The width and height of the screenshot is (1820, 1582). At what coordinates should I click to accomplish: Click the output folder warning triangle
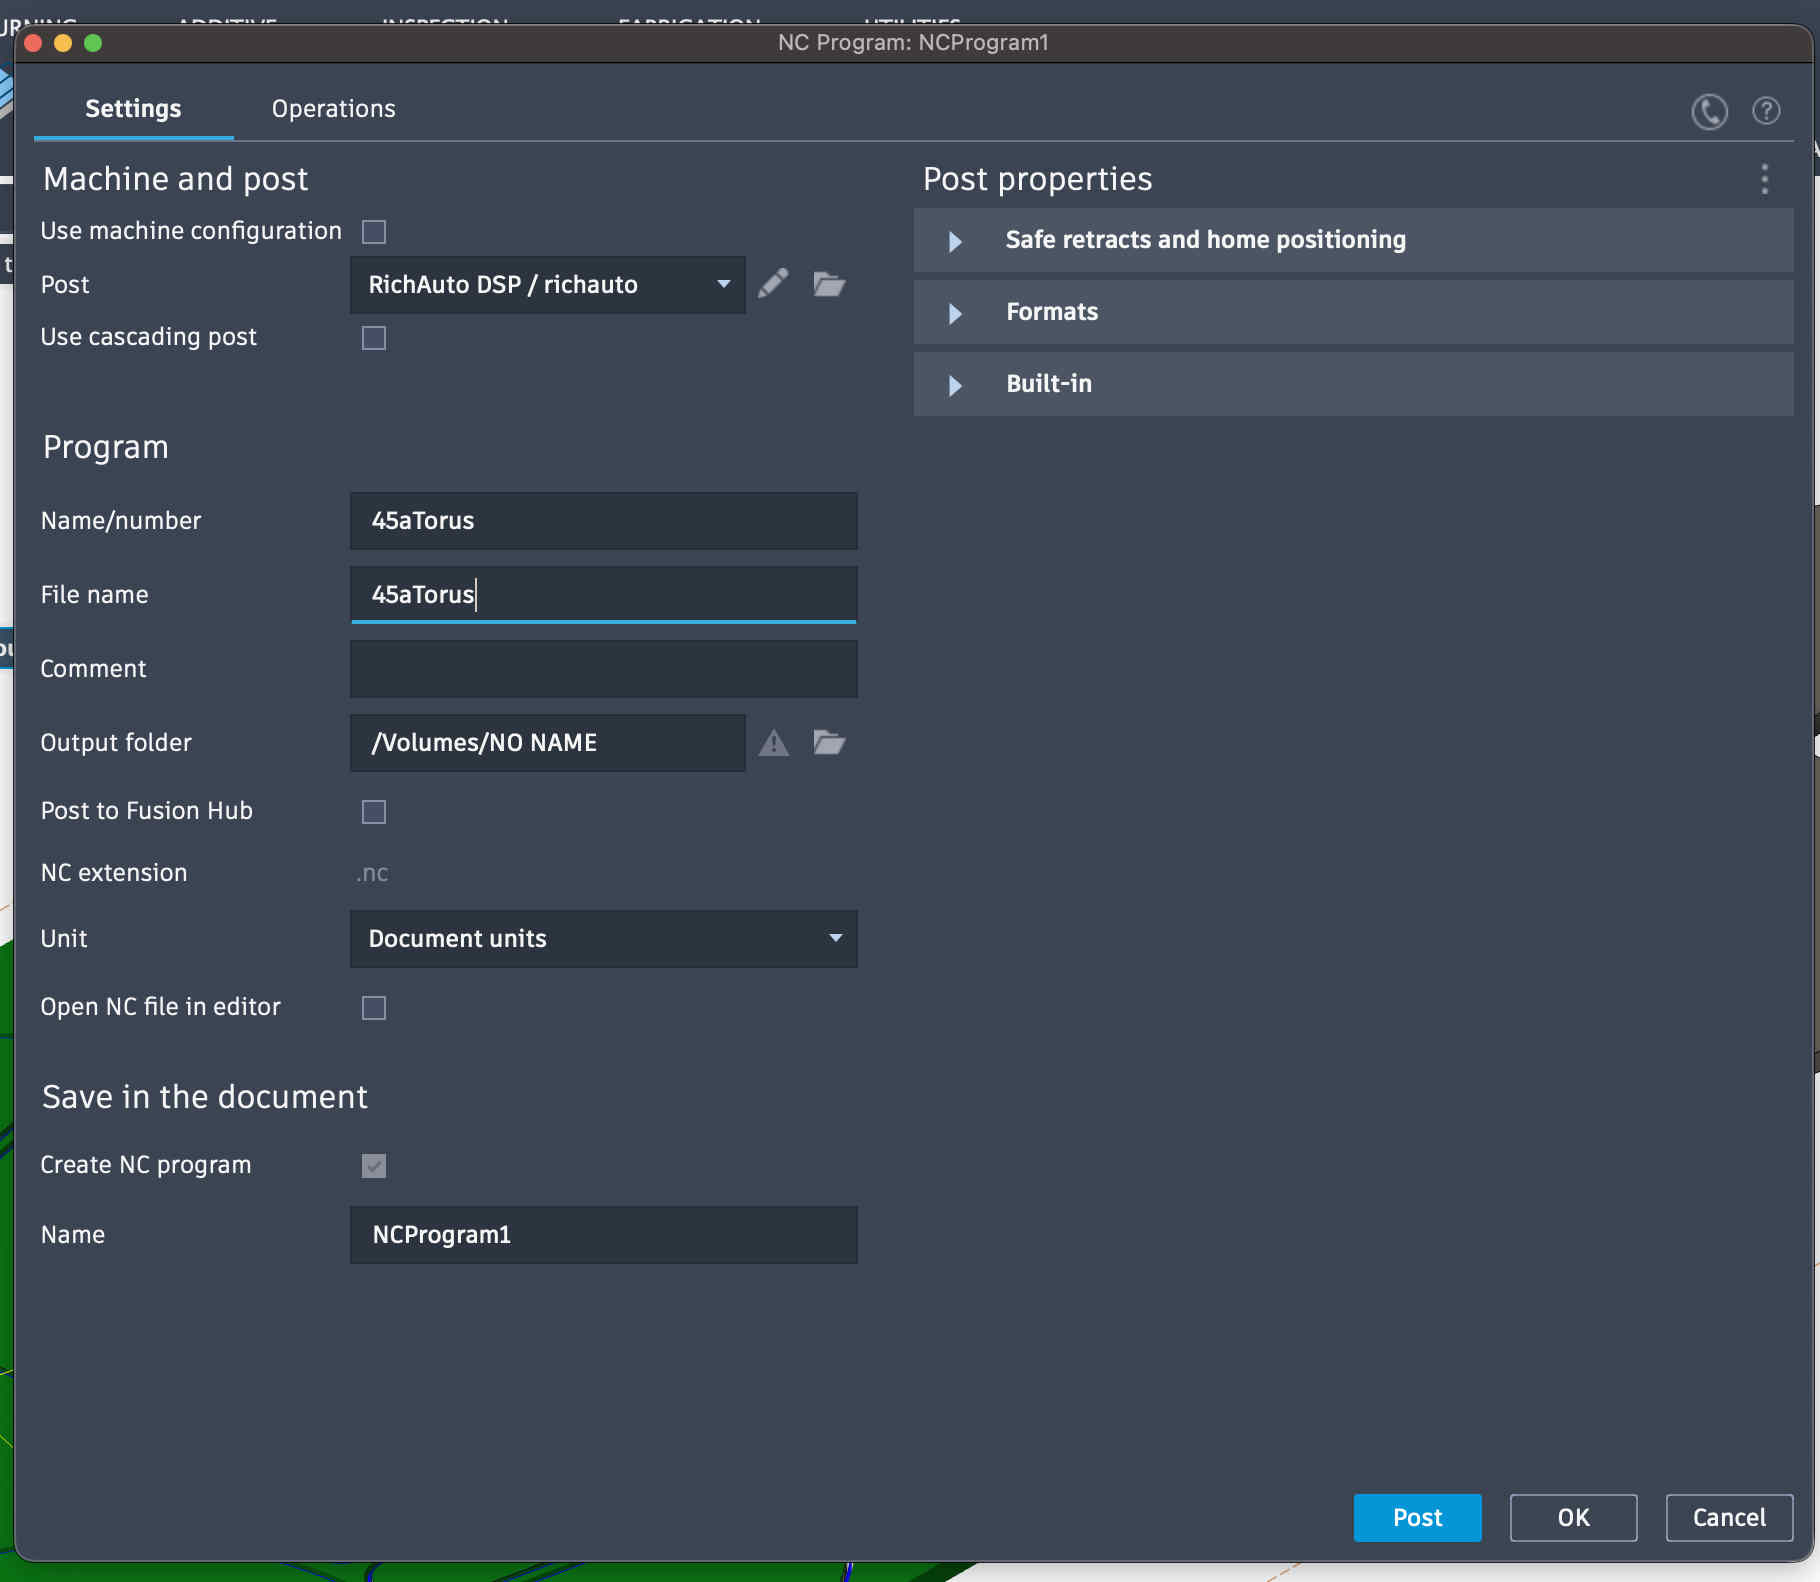pos(773,742)
